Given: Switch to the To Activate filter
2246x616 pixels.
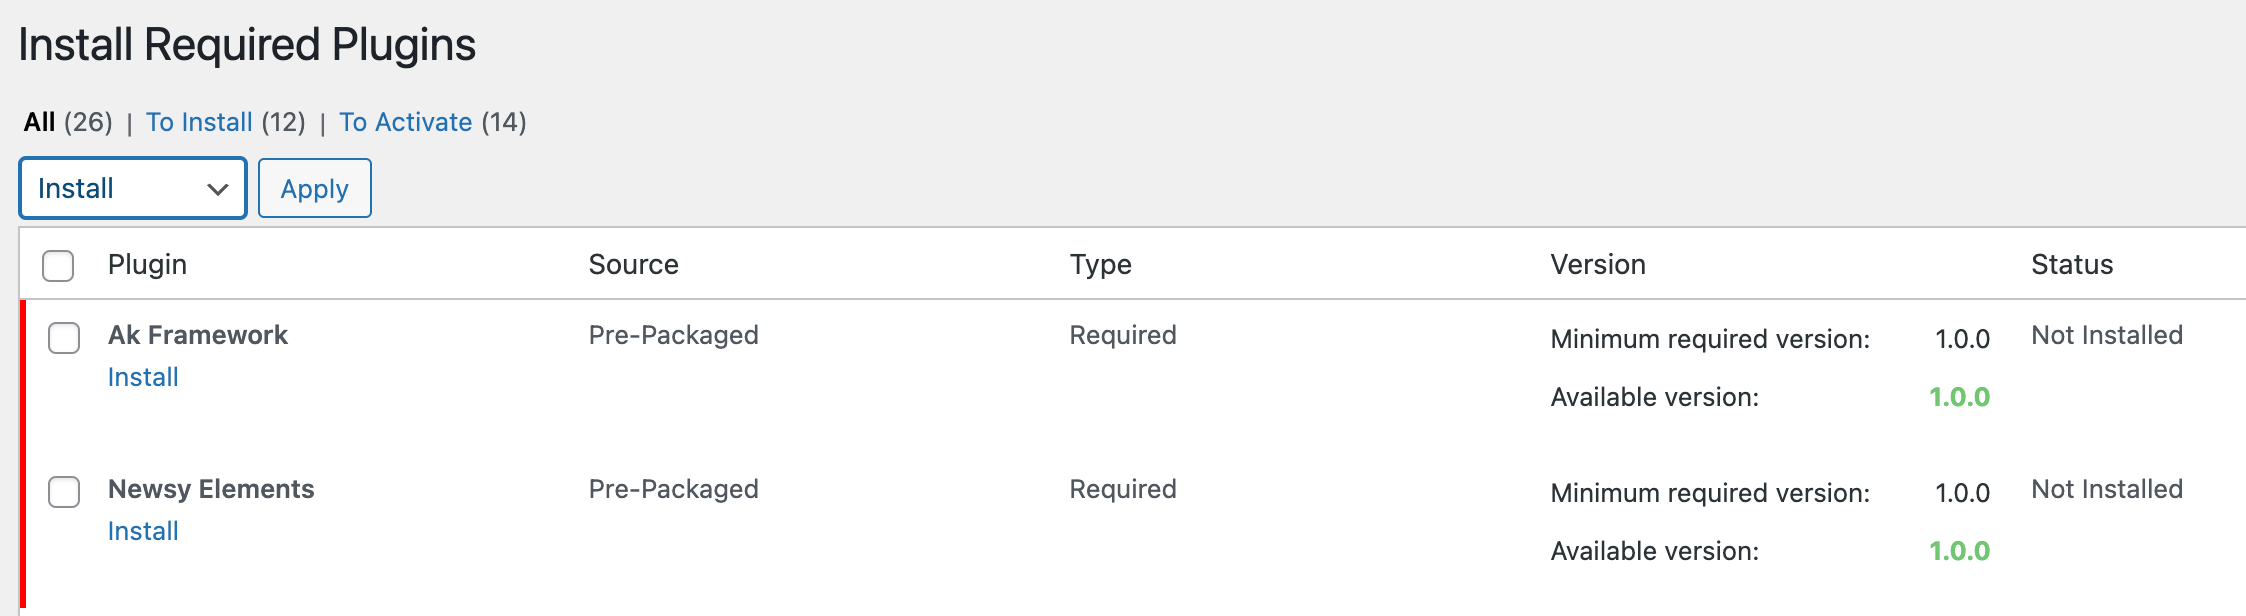Looking at the screenshot, I should click(404, 122).
